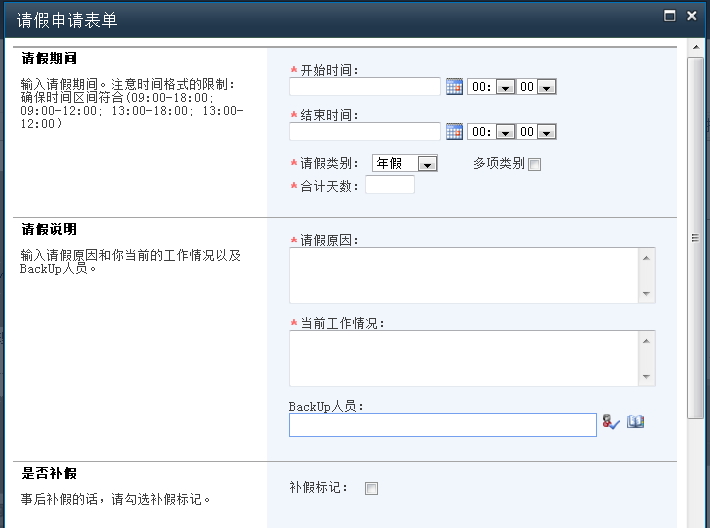Open the address book browse icon

pos(635,422)
